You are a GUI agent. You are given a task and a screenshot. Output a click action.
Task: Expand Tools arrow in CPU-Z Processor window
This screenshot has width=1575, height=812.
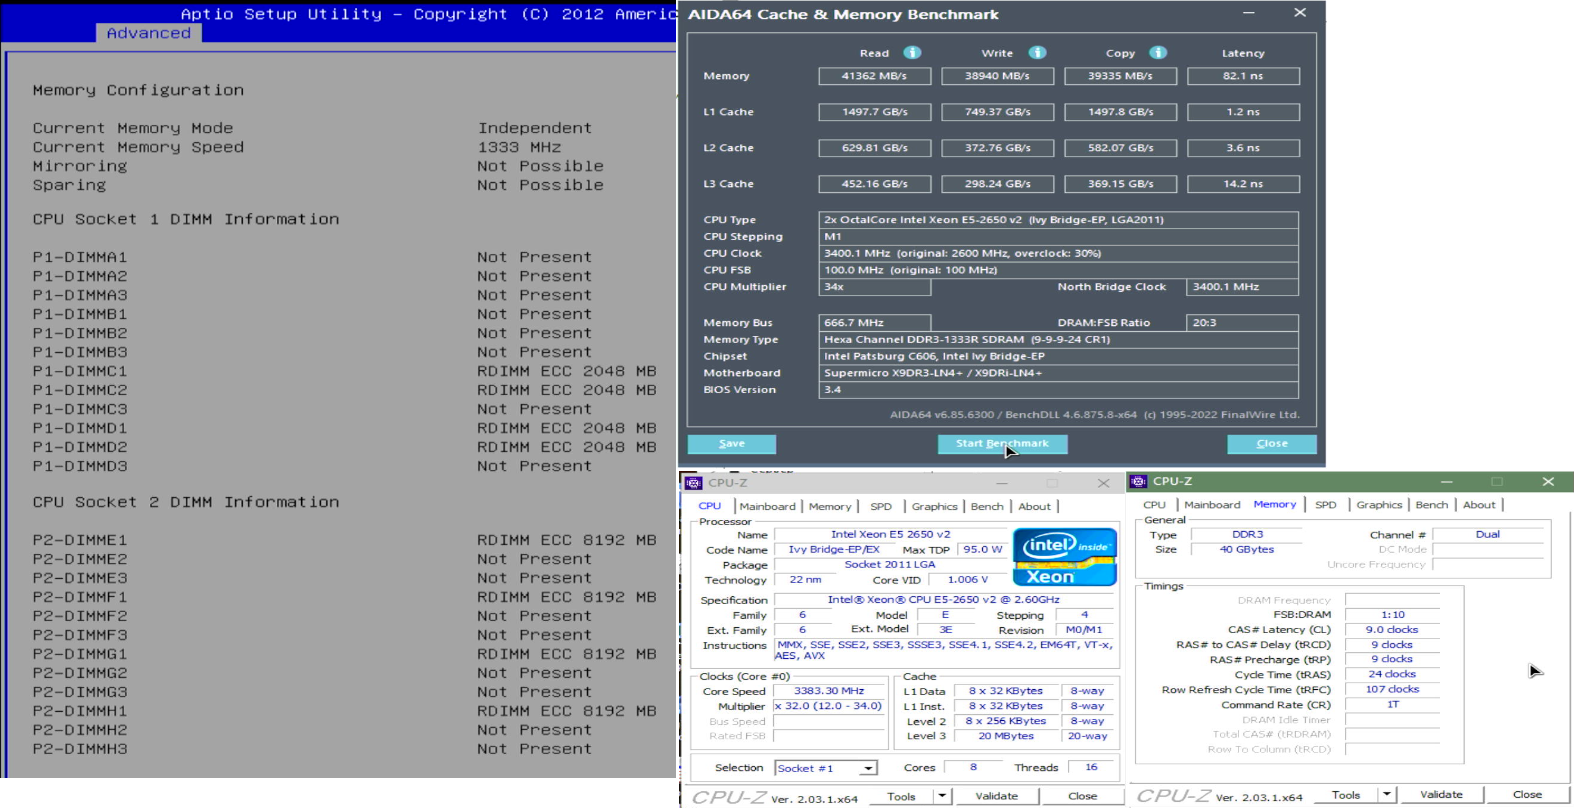941,796
